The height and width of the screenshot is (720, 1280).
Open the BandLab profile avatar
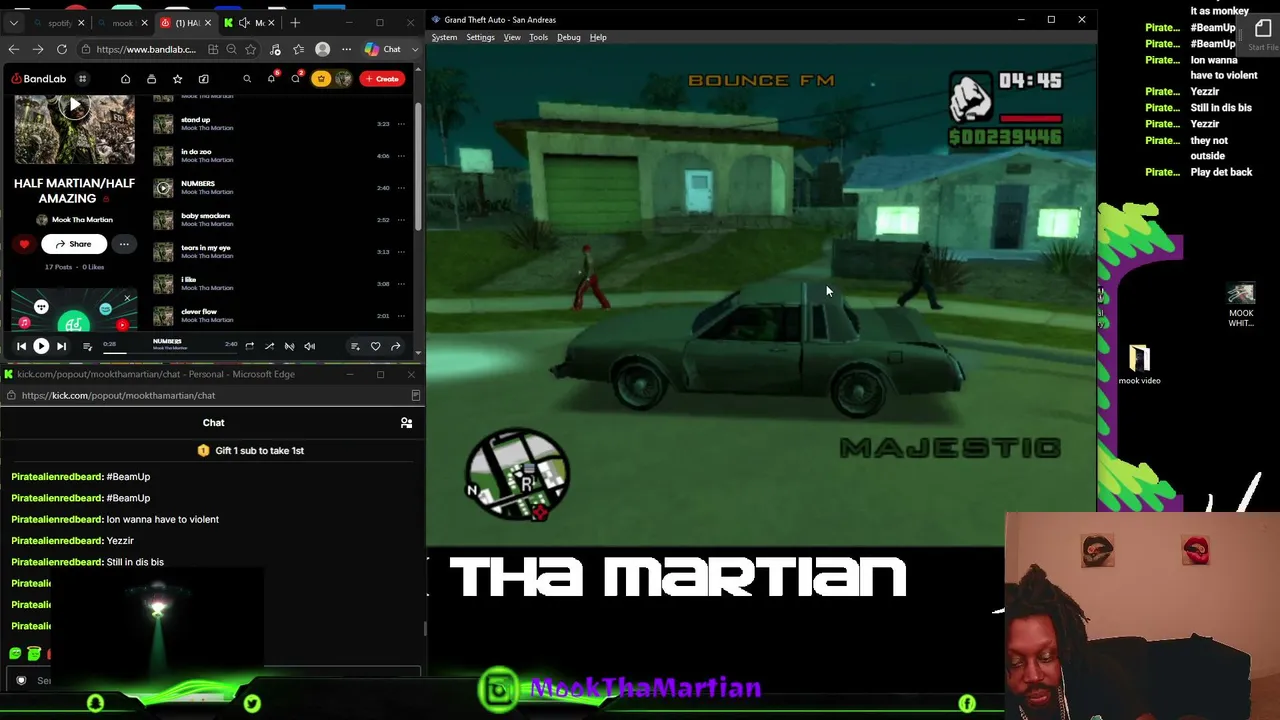(343, 79)
